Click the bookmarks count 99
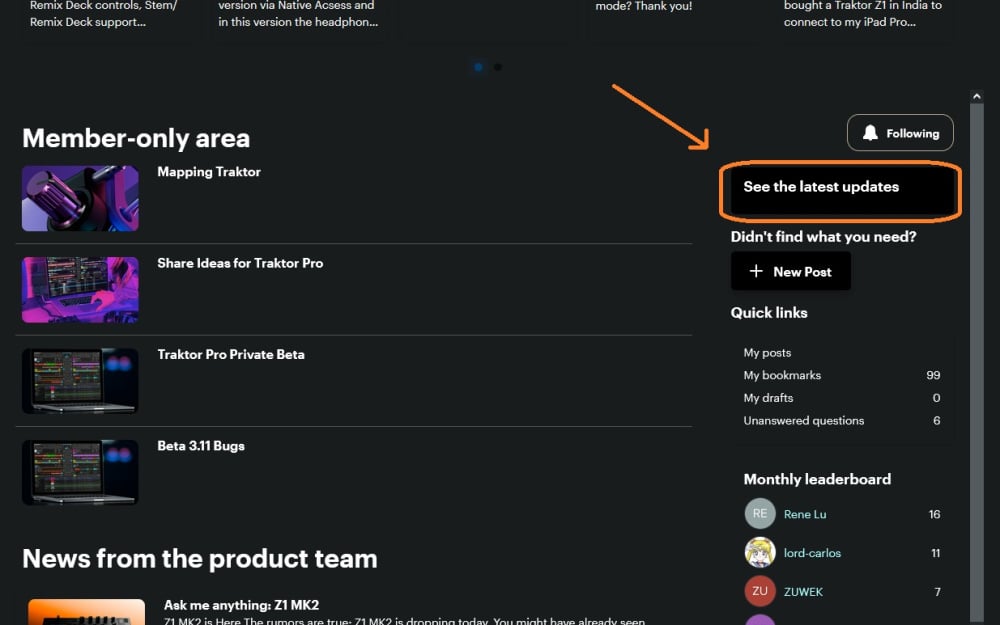Image resolution: width=1000 pixels, height=625 pixels. (933, 375)
